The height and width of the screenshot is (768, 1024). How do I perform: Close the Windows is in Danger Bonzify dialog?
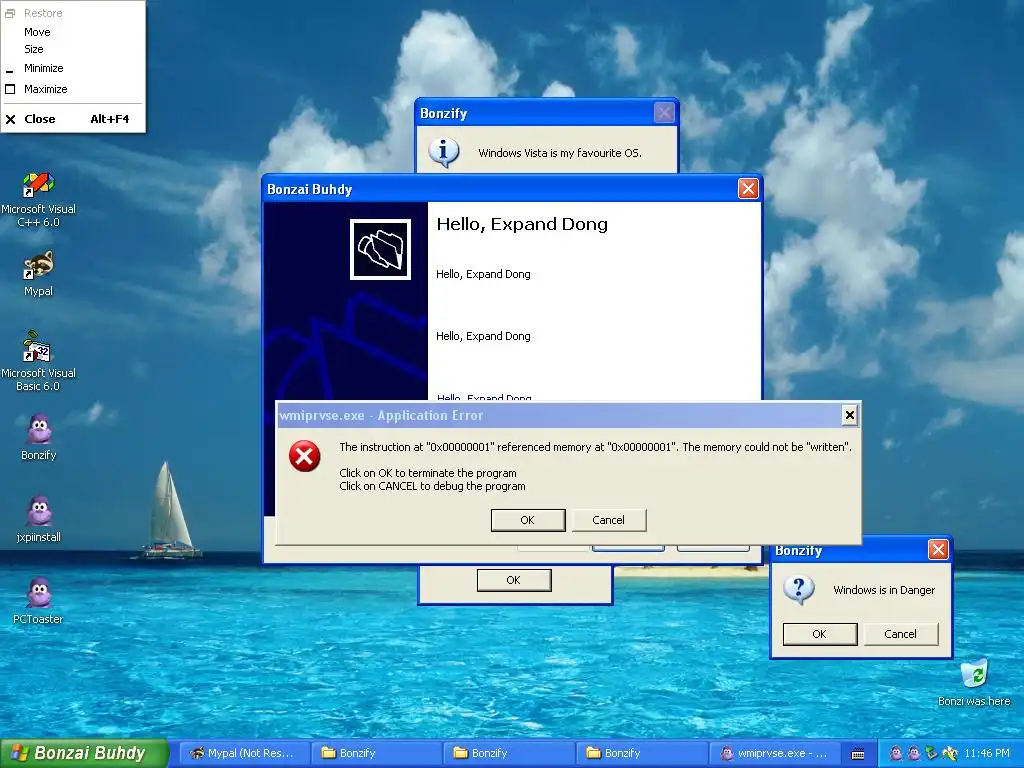point(938,550)
